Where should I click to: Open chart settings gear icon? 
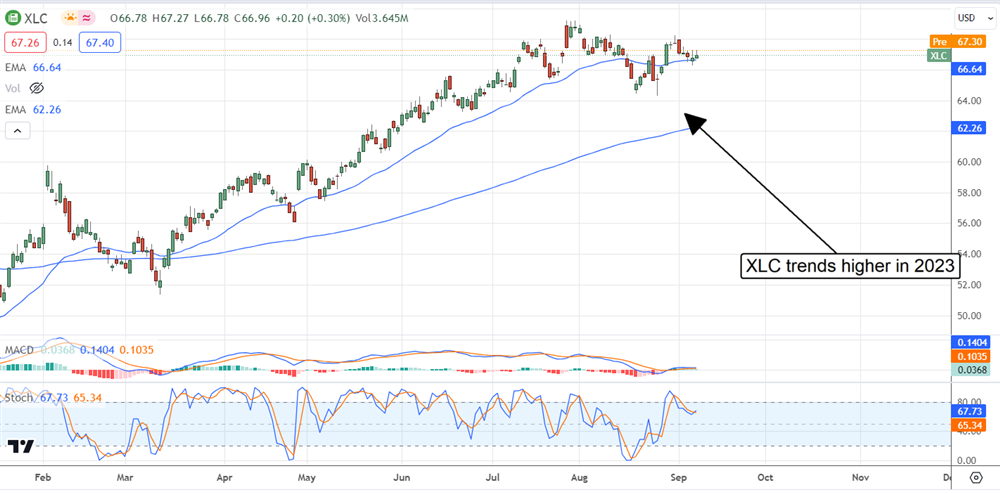[x=976, y=477]
